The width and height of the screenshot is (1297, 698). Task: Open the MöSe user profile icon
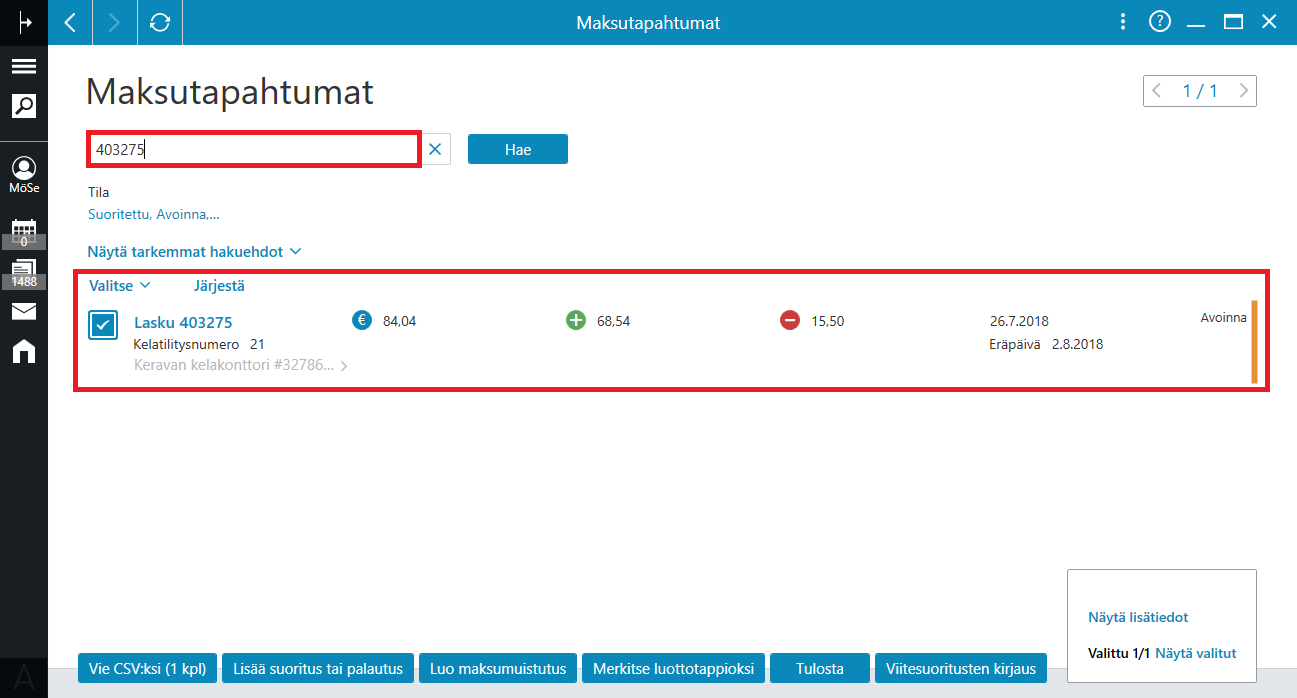[x=24, y=175]
